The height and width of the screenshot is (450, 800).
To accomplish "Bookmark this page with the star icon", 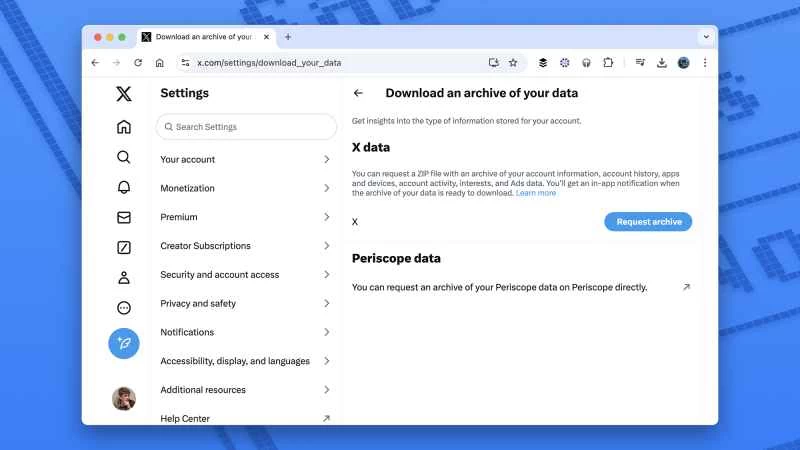I will tap(513, 62).
